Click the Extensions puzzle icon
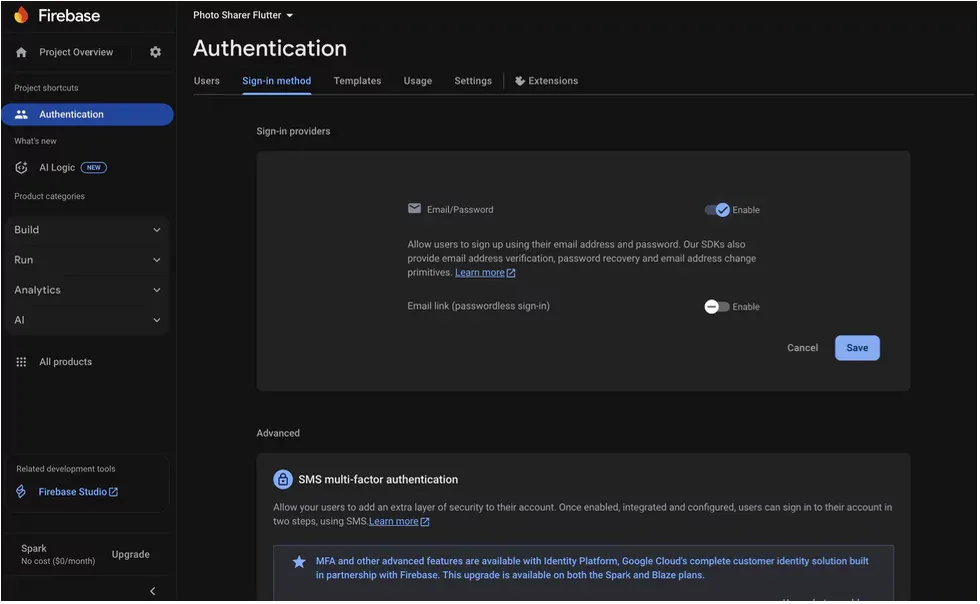This screenshot has height=604, width=980. 520,81
